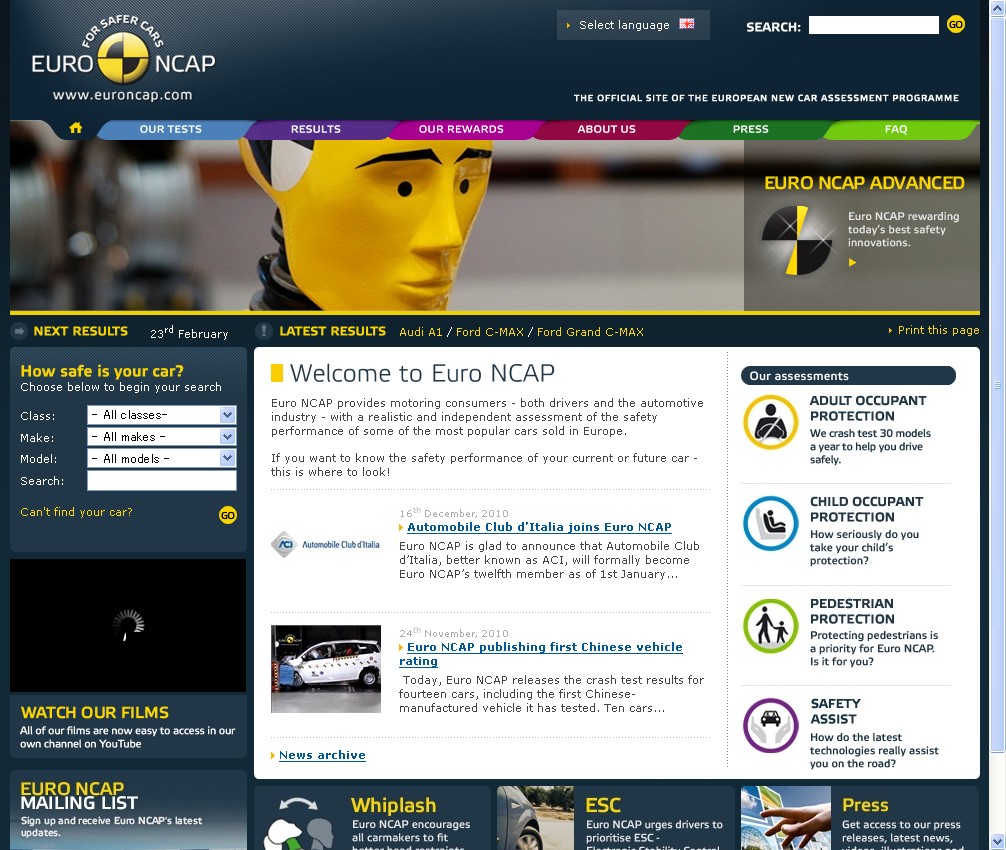
Task: Click the Pedestrian Protection icon
Action: (770, 625)
